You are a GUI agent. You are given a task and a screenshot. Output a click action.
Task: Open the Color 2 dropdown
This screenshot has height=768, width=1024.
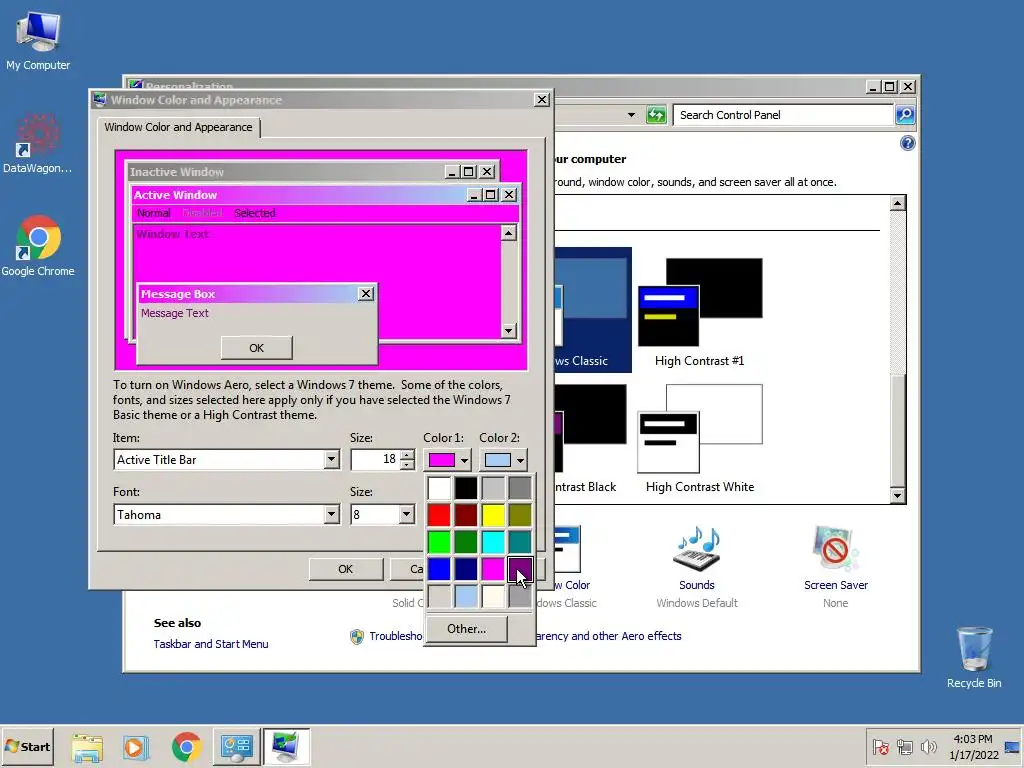(x=504, y=460)
